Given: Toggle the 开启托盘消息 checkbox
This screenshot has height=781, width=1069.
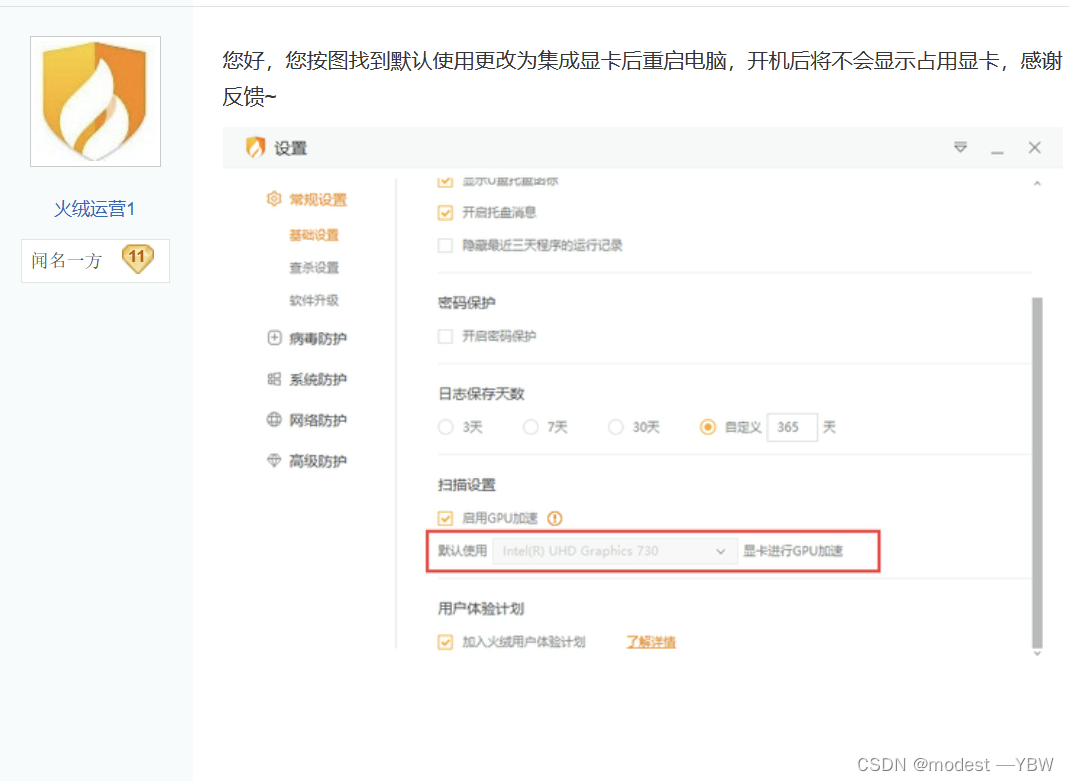Looking at the screenshot, I should 445,213.
